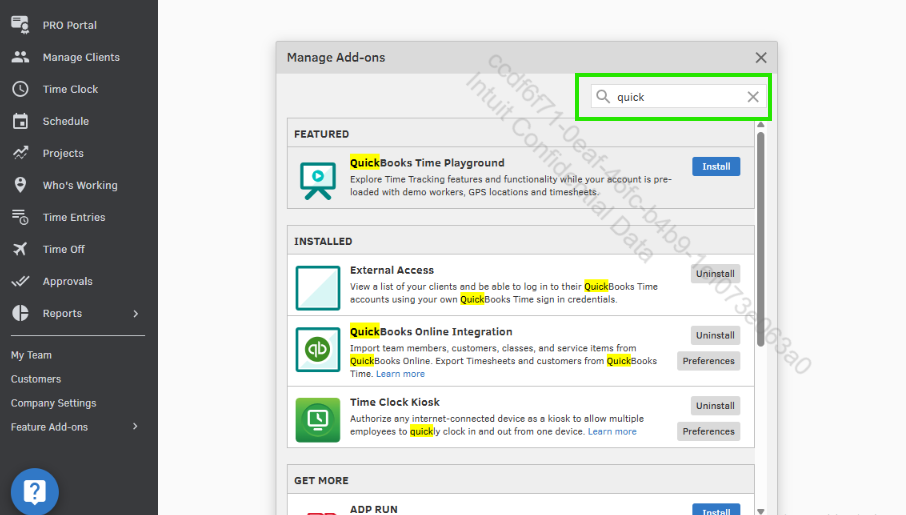
Task: Open QuickBooks Online Integration Preferences
Action: [x=708, y=361]
